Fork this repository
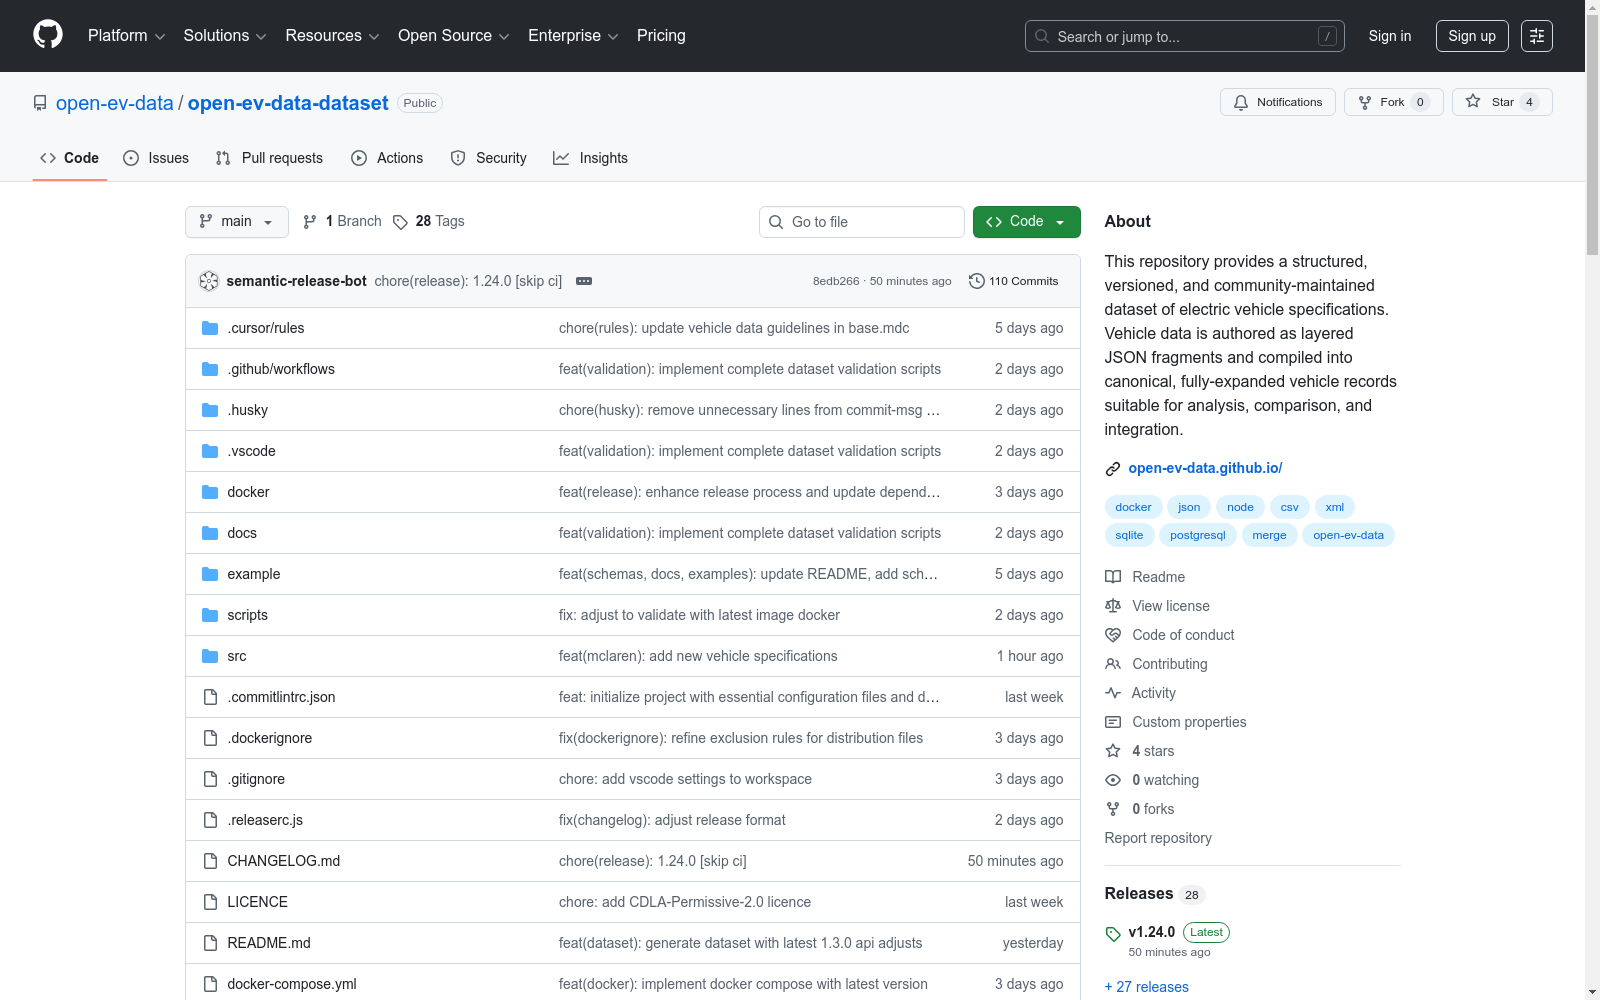 click(x=1394, y=102)
